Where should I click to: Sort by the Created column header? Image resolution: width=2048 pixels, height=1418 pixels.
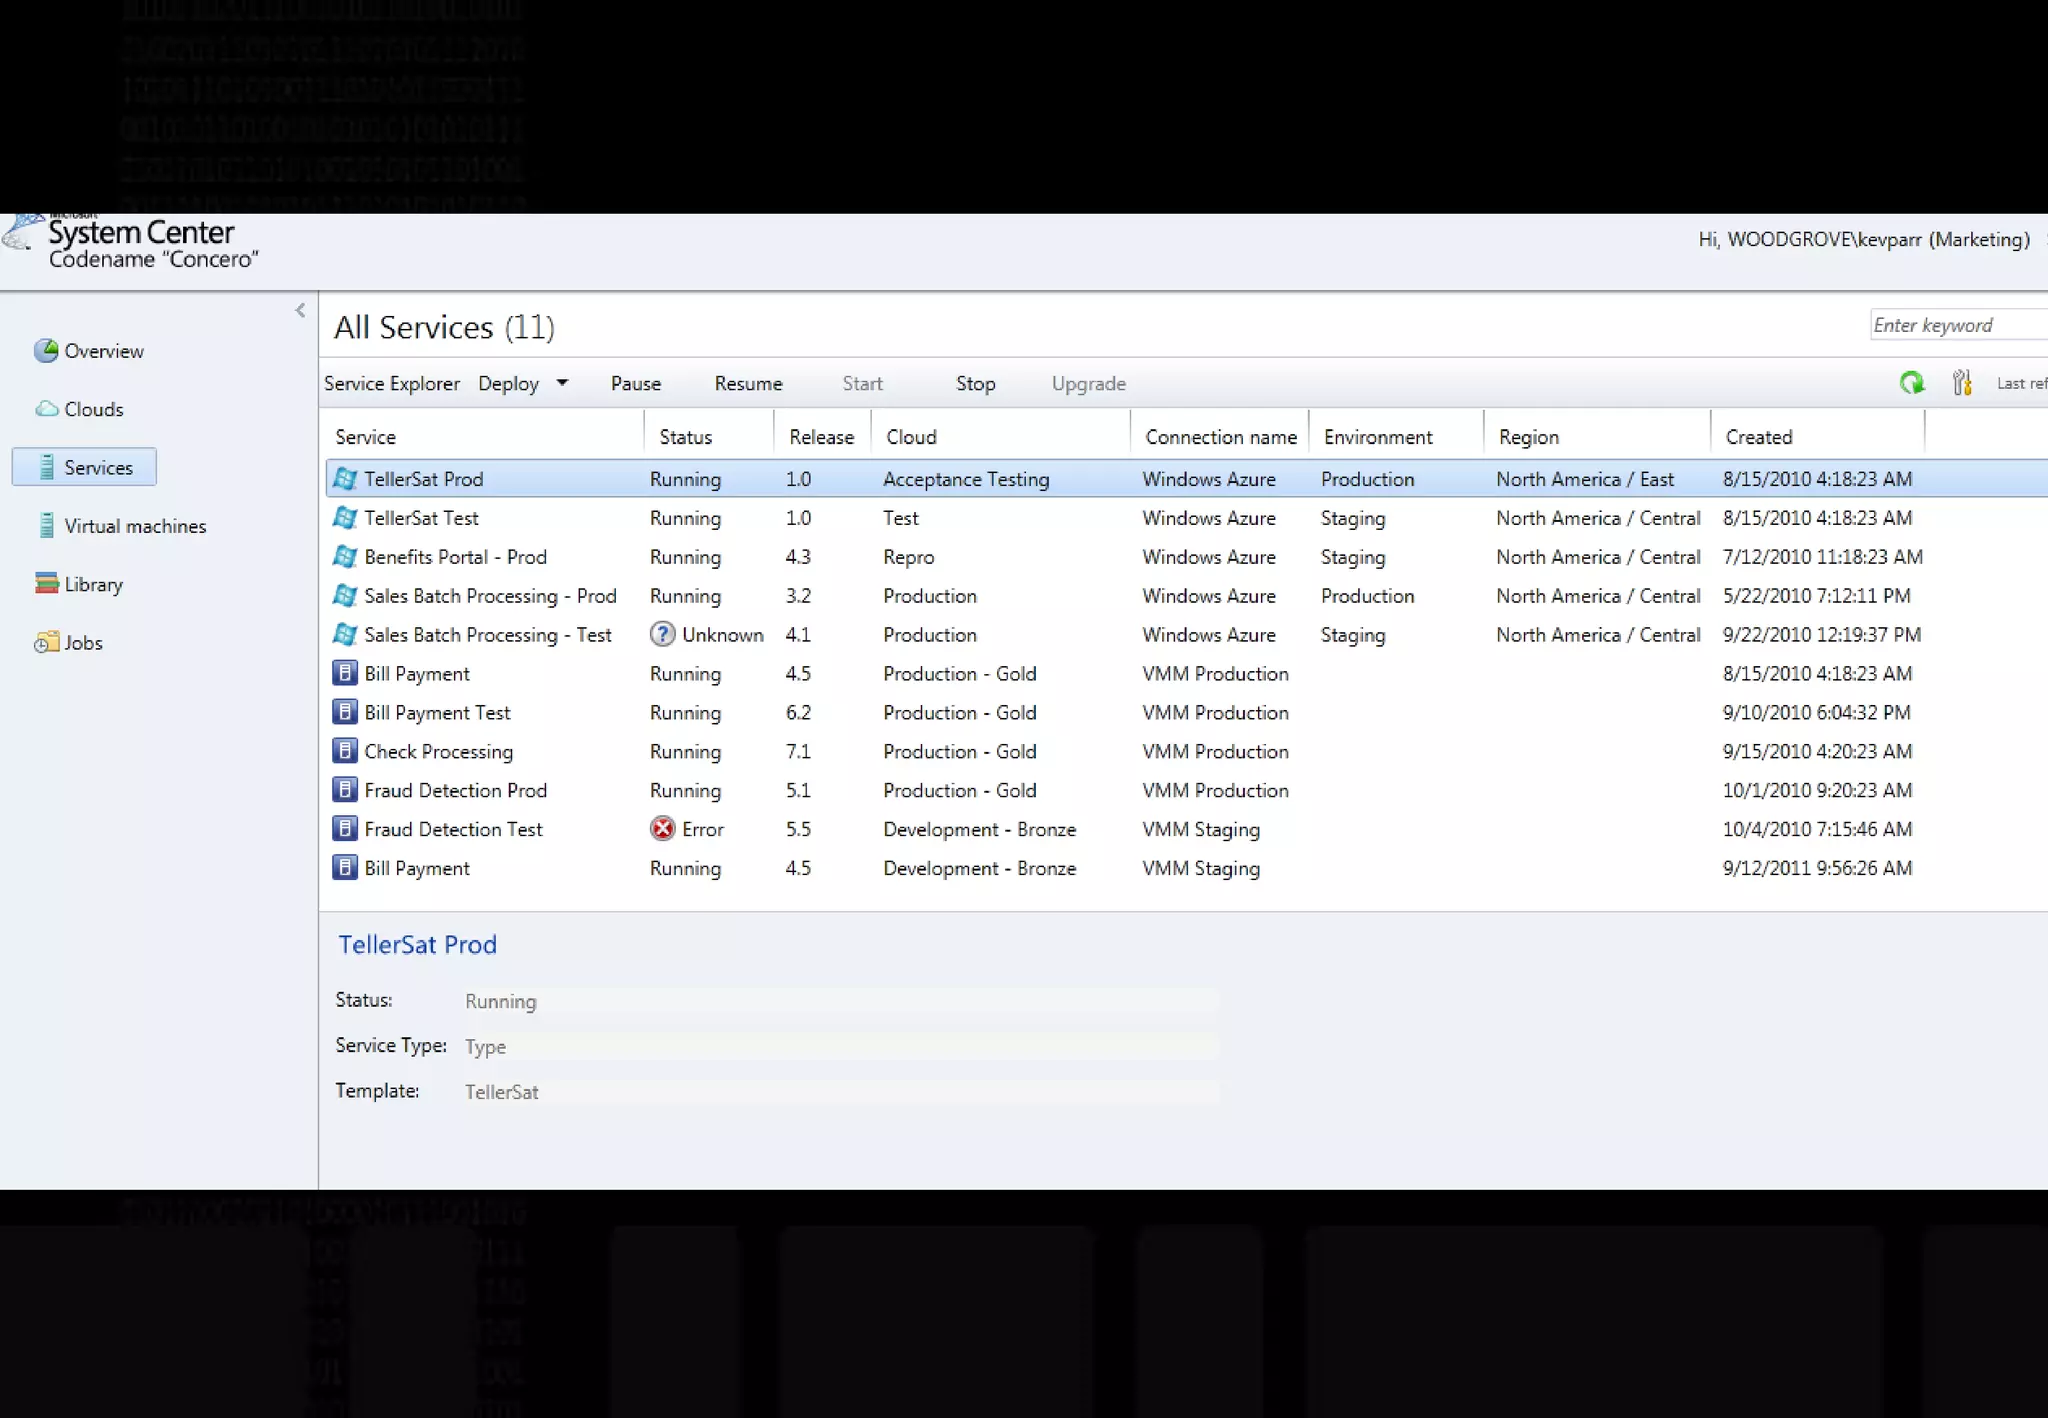click(x=1758, y=437)
